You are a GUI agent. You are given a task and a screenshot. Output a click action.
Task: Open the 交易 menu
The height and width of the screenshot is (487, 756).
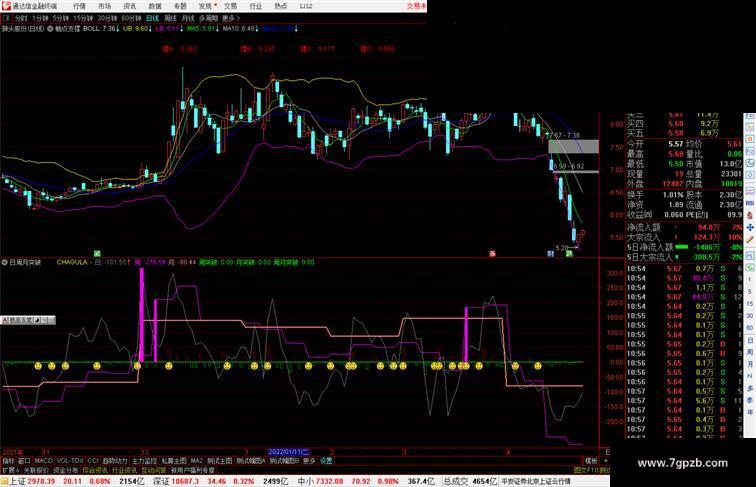coord(230,6)
